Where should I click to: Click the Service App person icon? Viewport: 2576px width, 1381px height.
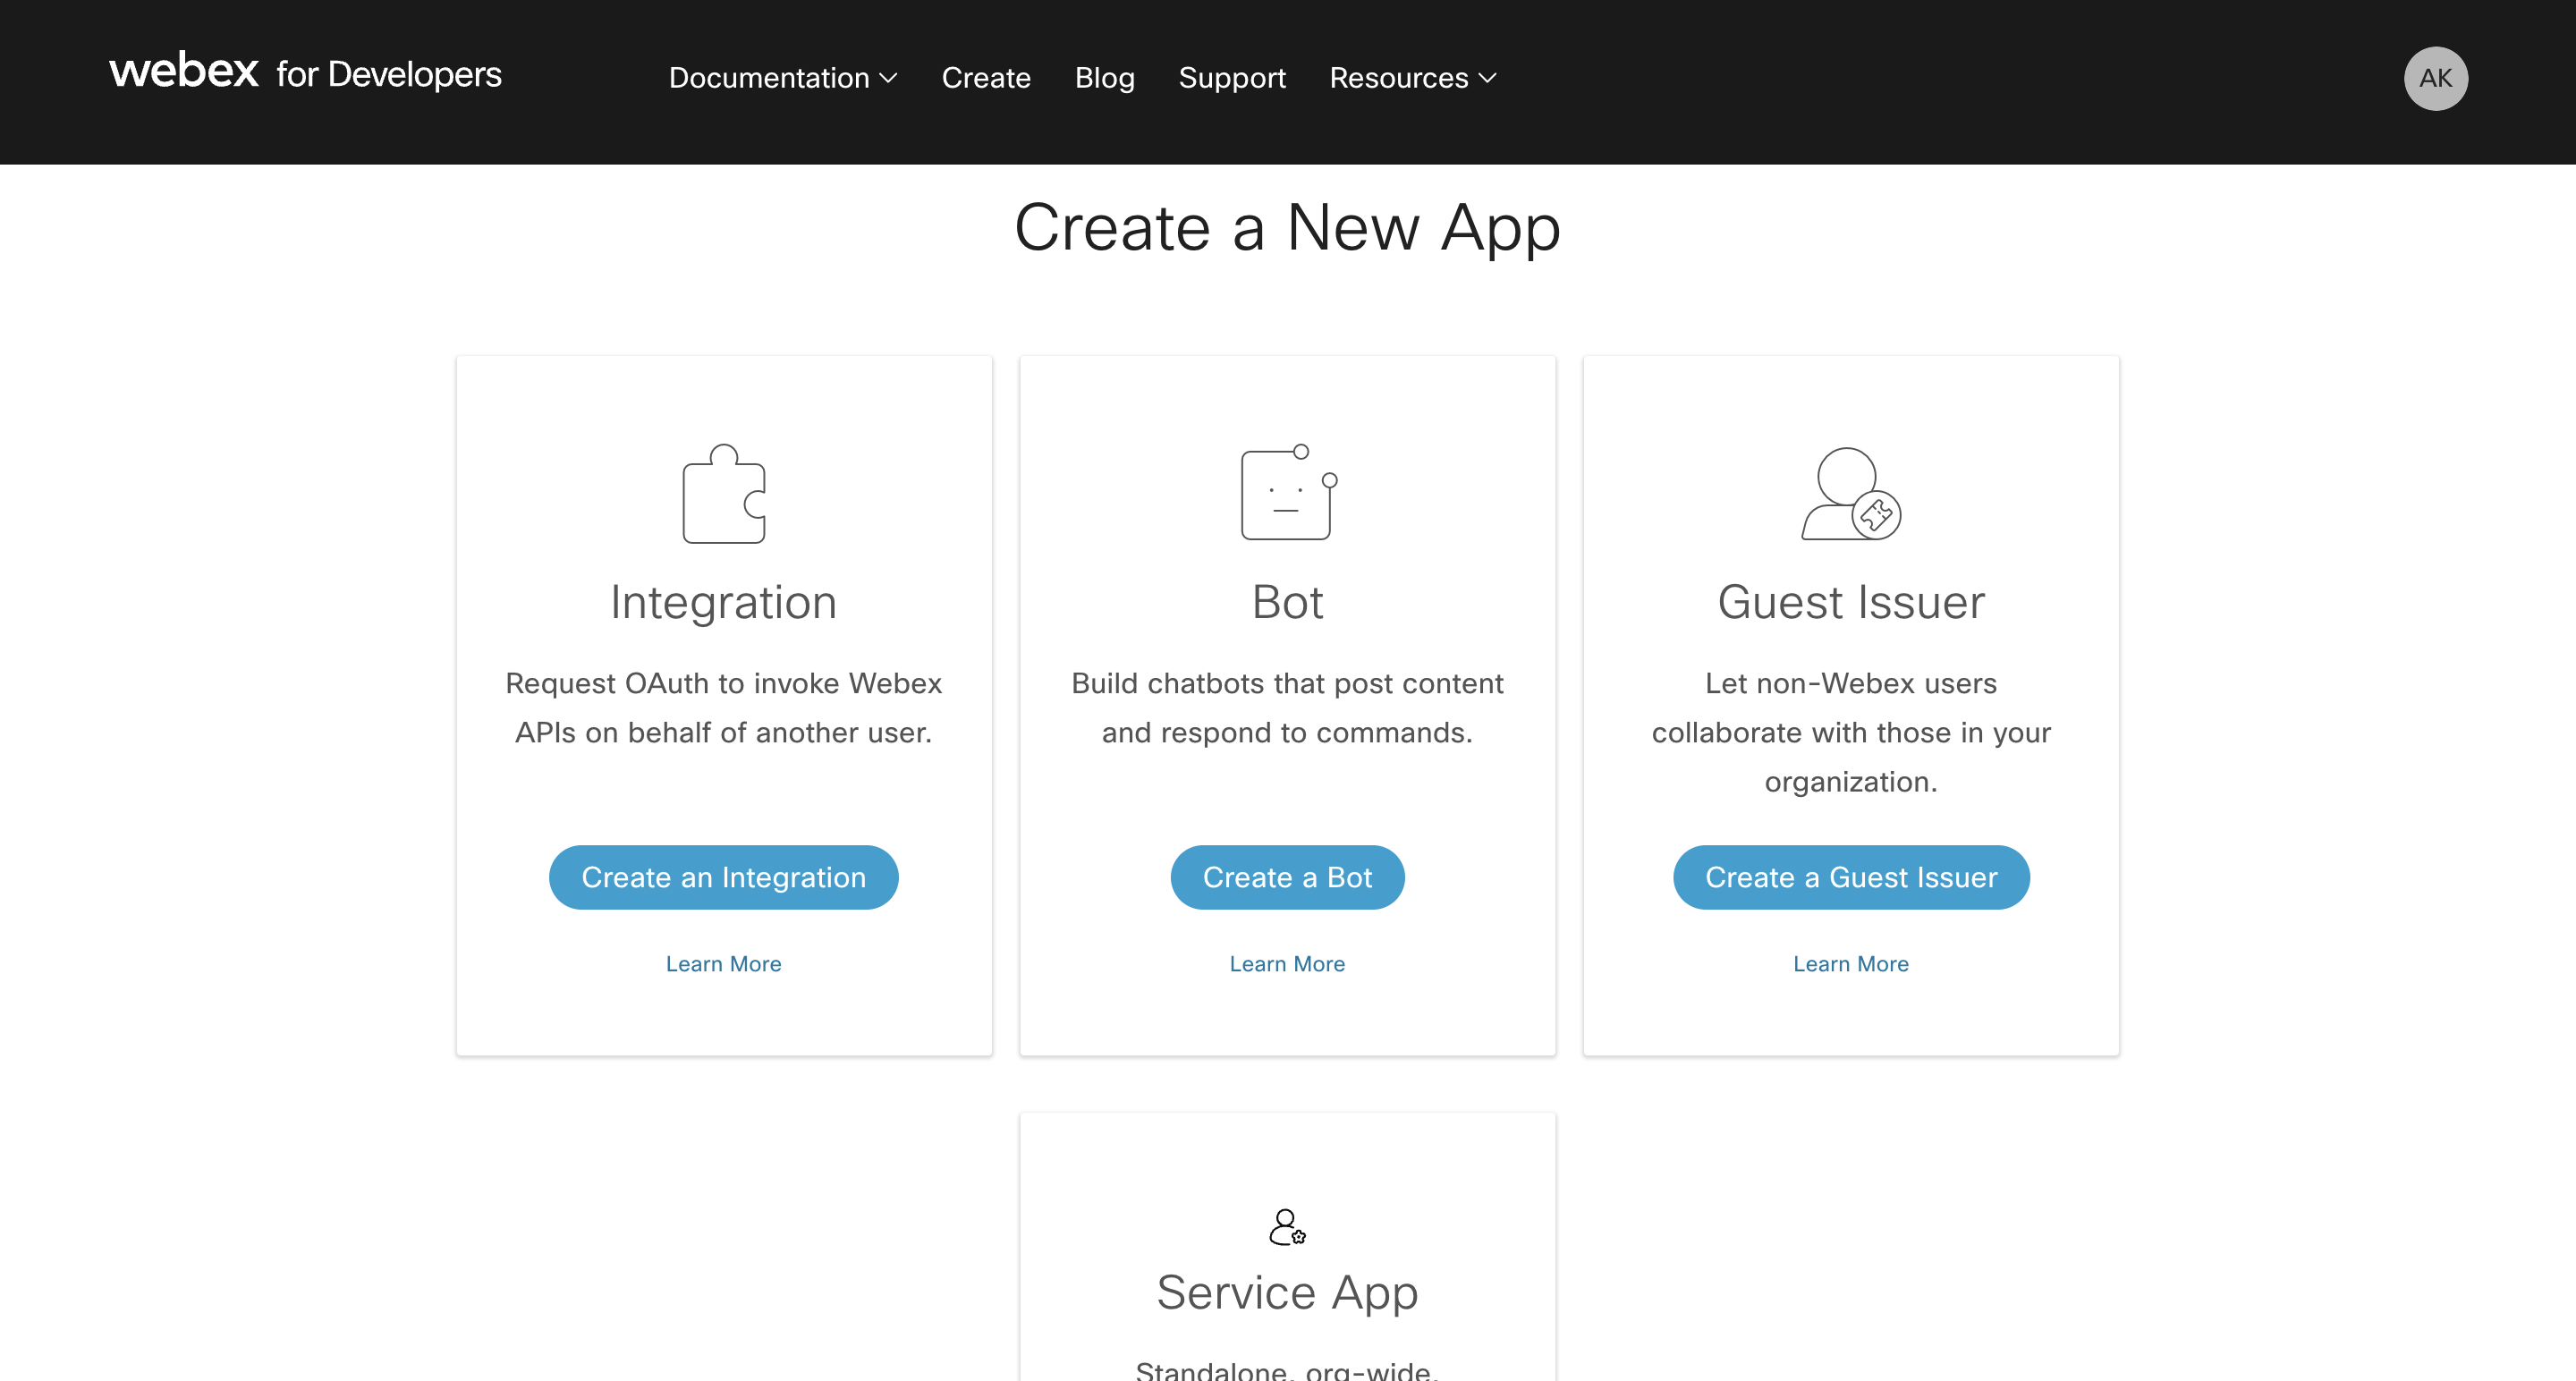click(1287, 1228)
